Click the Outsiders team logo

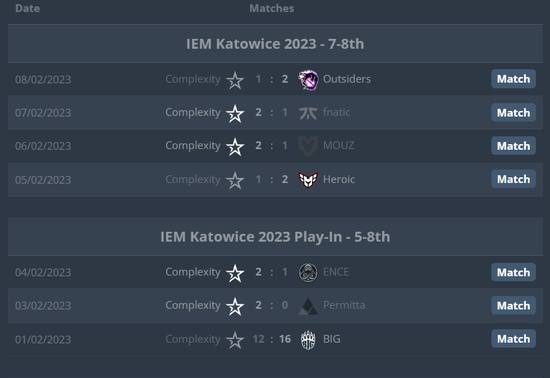coord(308,80)
